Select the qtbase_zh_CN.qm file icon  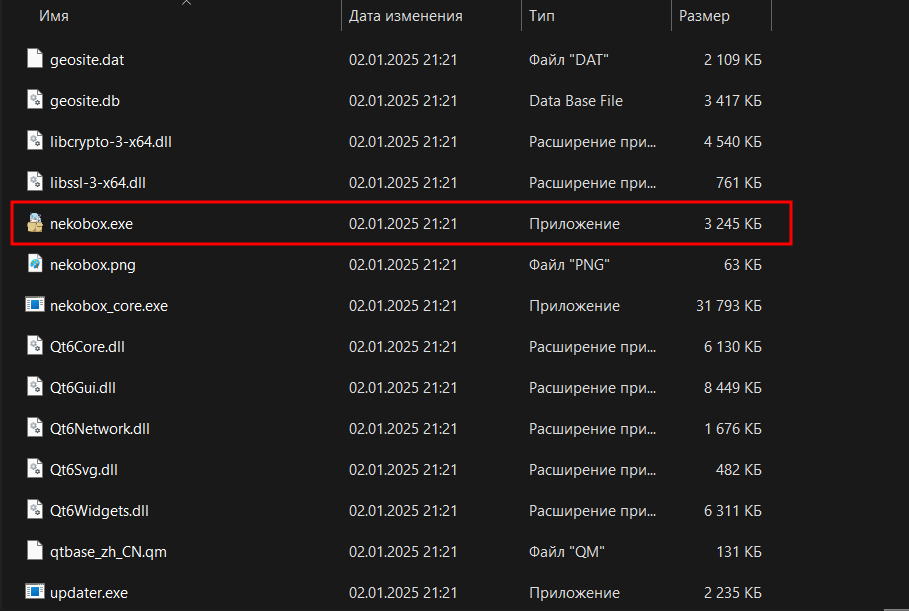point(35,552)
